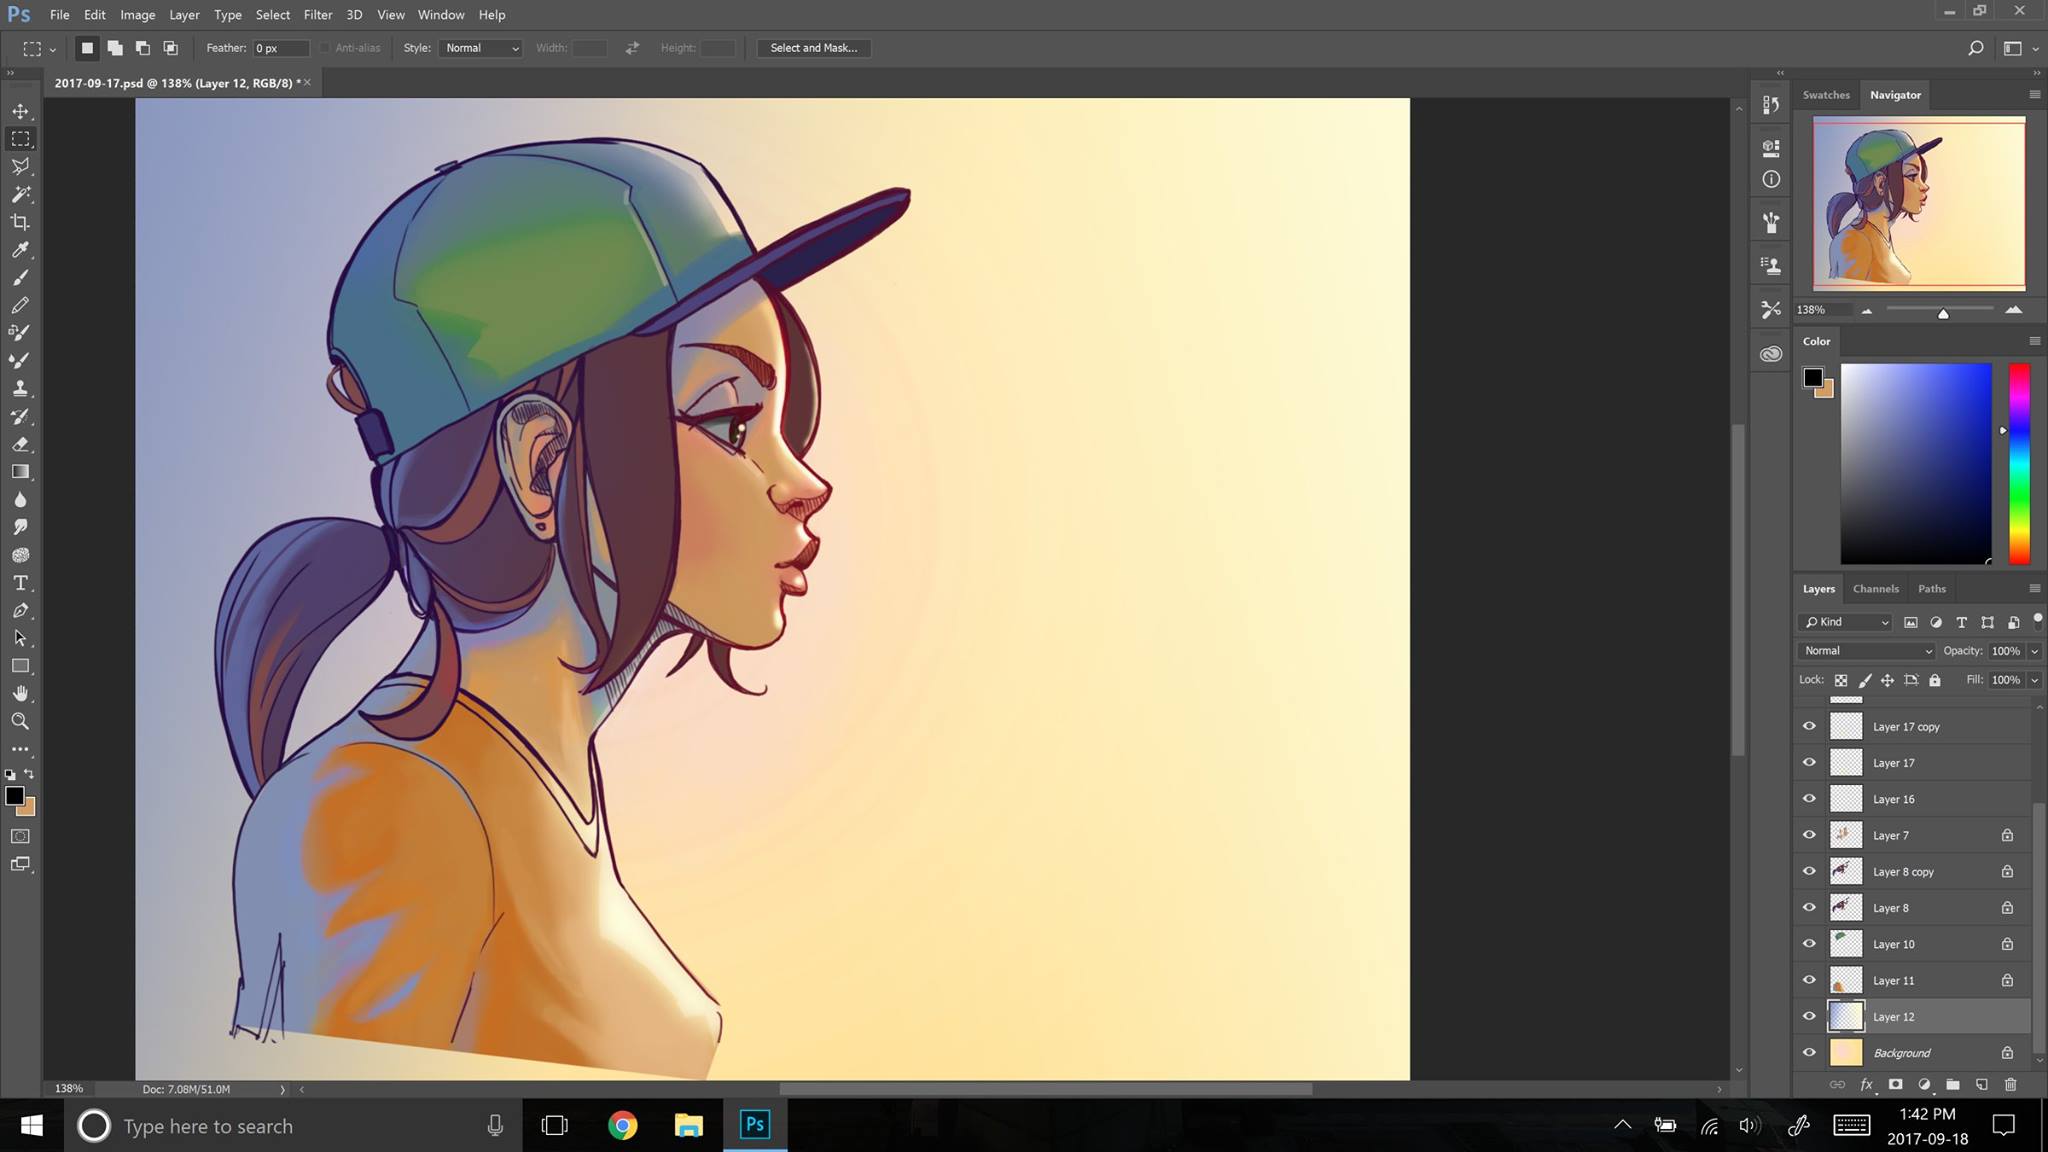Delete the selected layer
Image resolution: width=2048 pixels, height=1152 pixels.
coord(2010,1084)
